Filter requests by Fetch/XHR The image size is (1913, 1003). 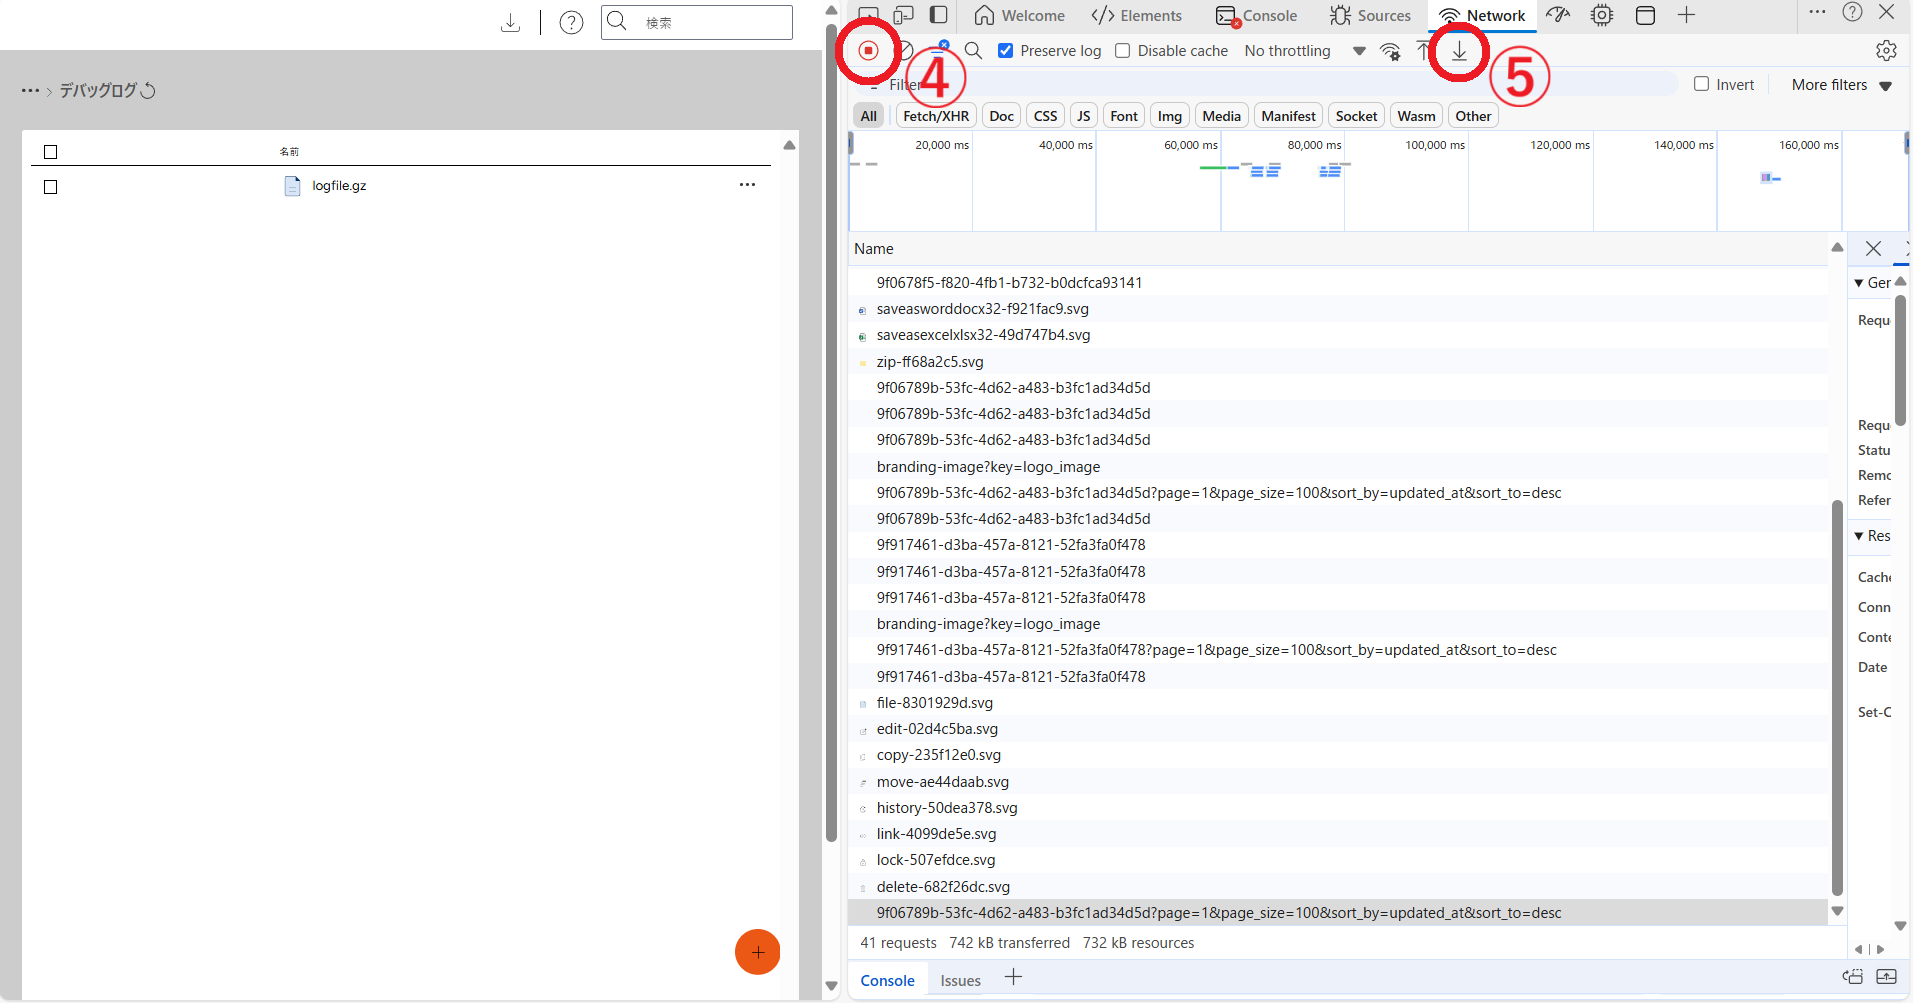click(935, 116)
